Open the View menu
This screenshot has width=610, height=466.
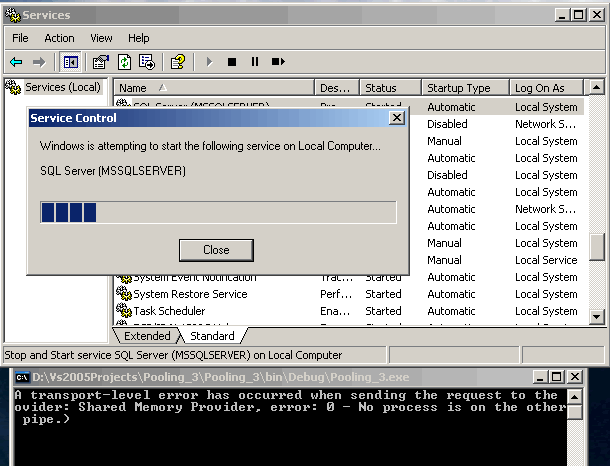[101, 38]
